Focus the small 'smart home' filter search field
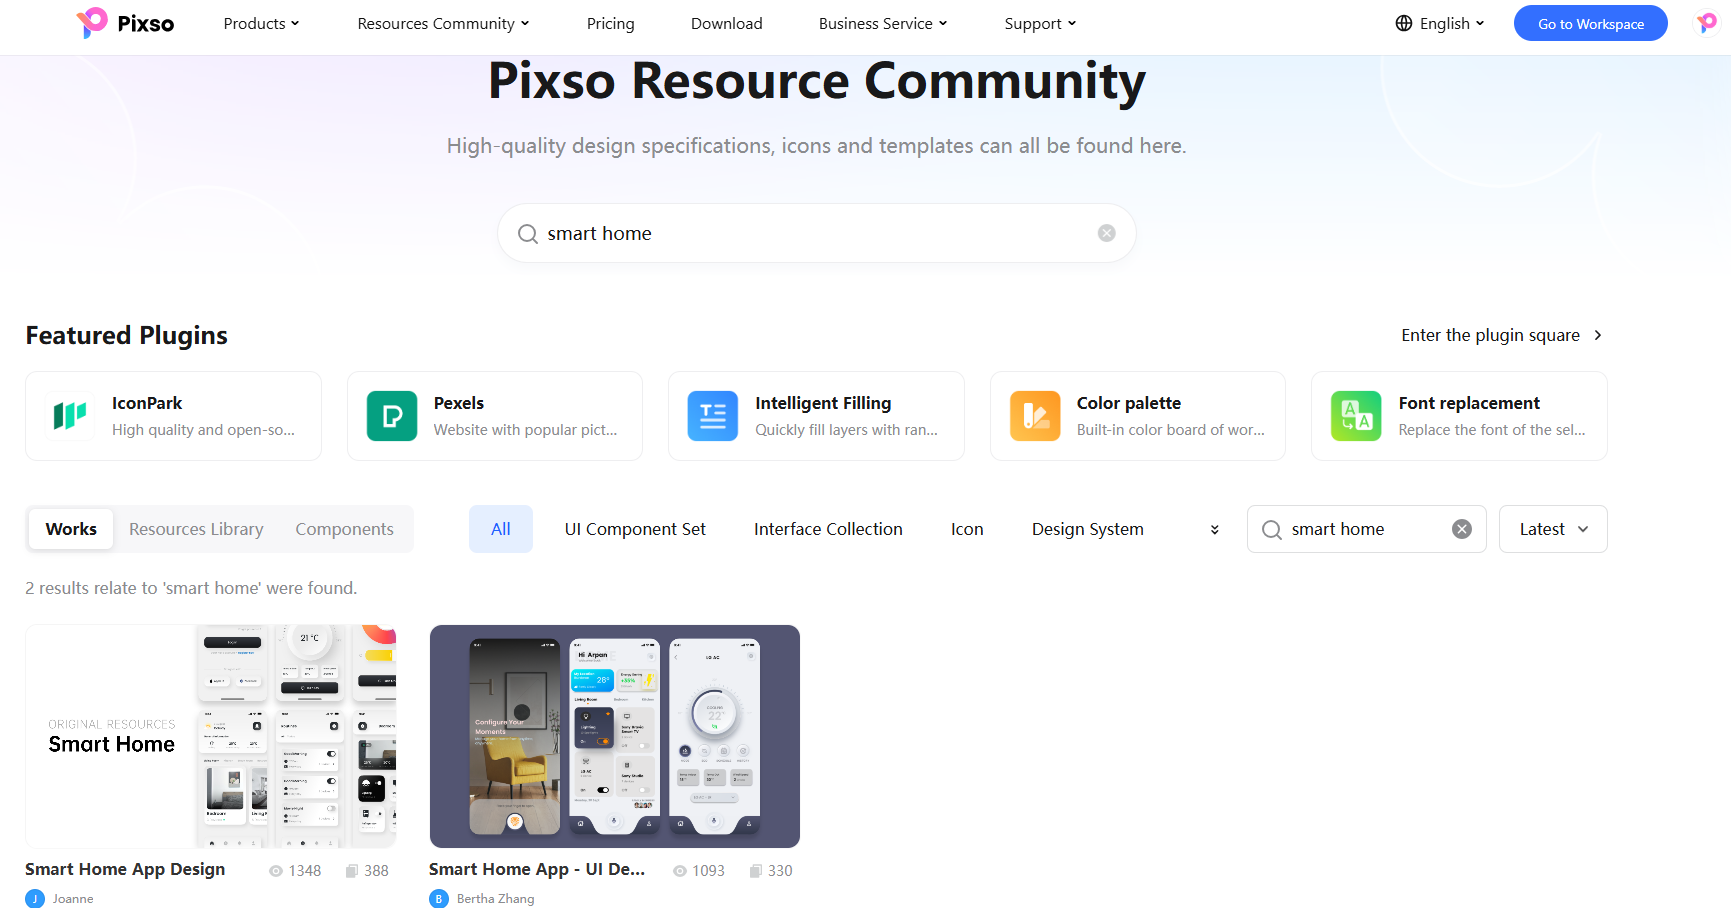 point(1366,529)
